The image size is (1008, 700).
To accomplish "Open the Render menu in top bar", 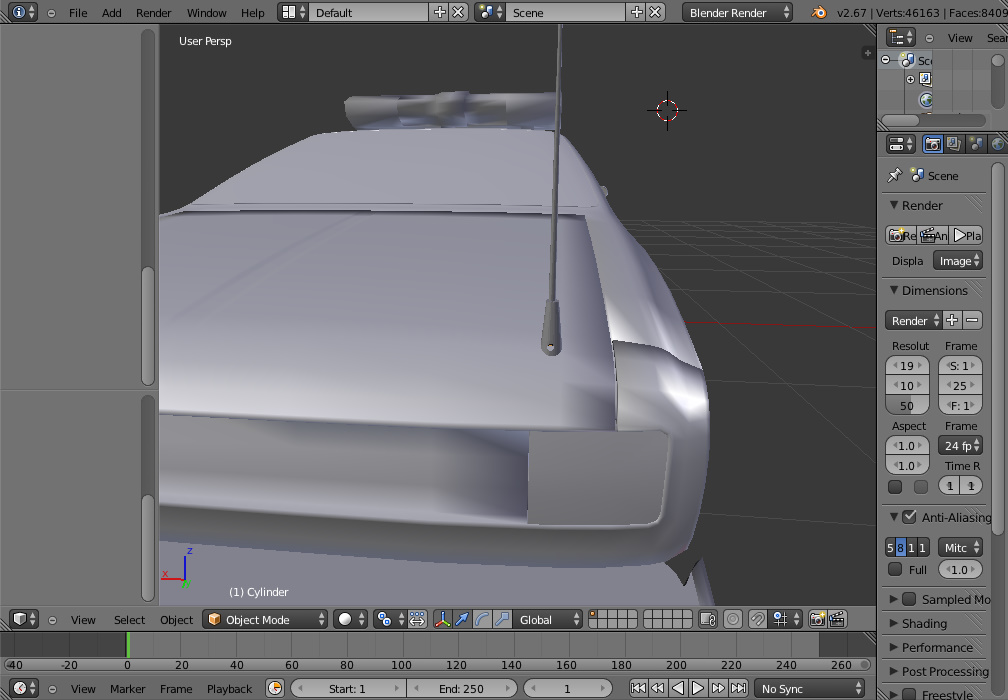I will point(153,12).
